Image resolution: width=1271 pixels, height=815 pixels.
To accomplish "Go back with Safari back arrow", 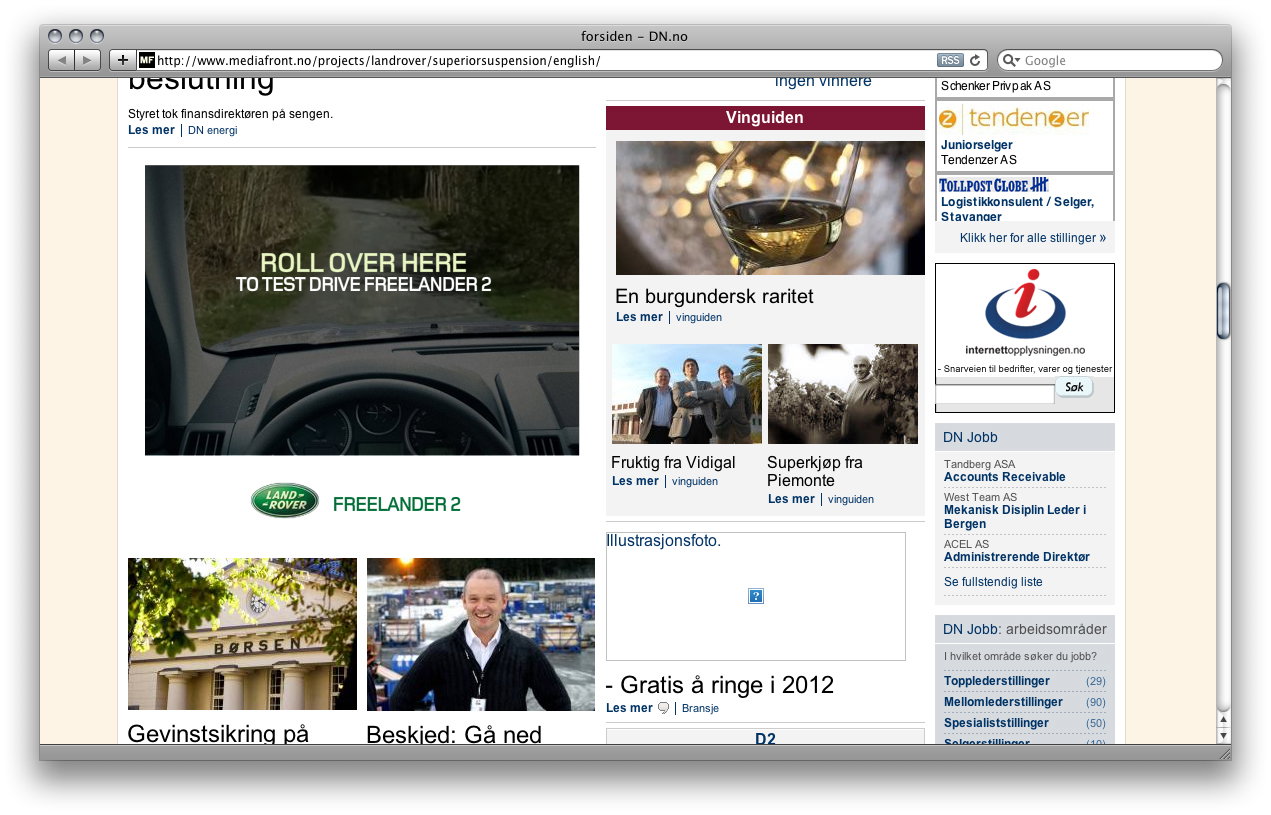I will [x=62, y=60].
